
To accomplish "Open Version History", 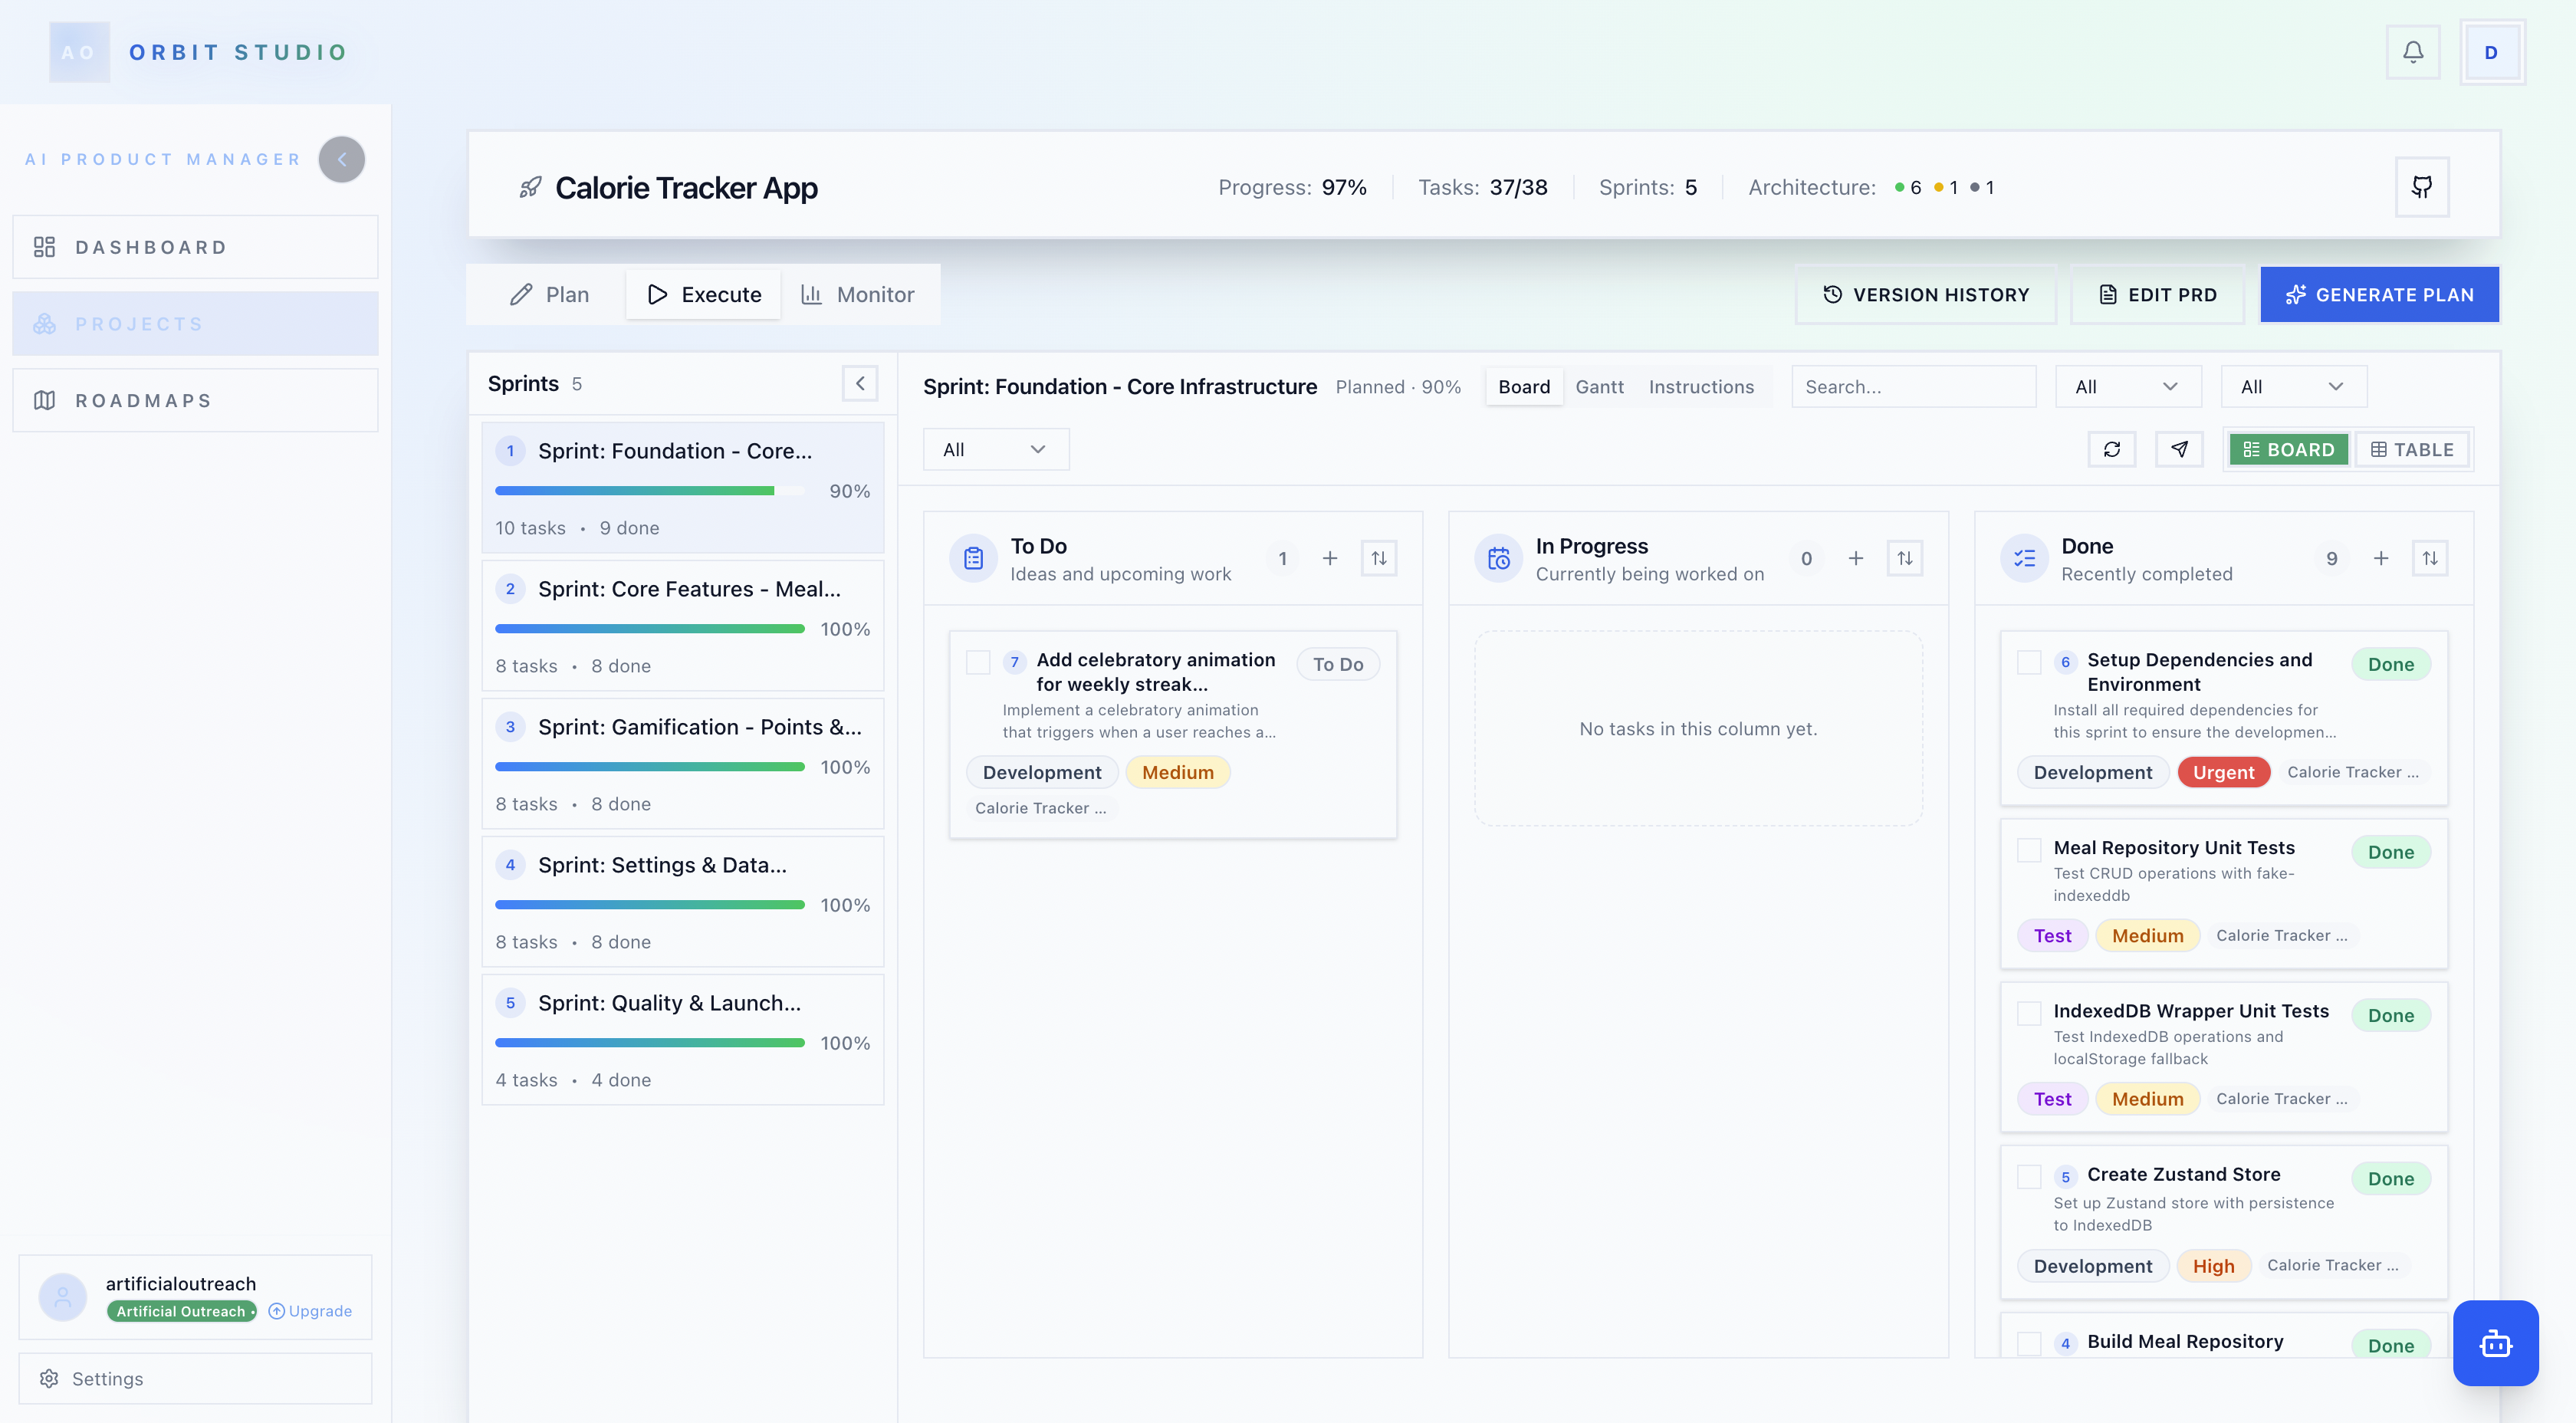I will (1925, 294).
